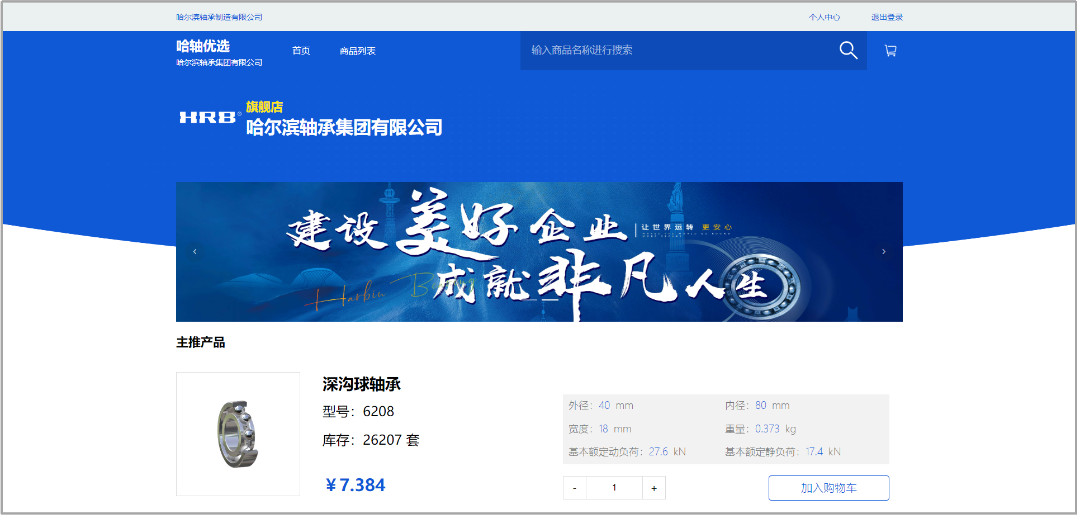Click product name 深沟球轴承

click(x=362, y=384)
